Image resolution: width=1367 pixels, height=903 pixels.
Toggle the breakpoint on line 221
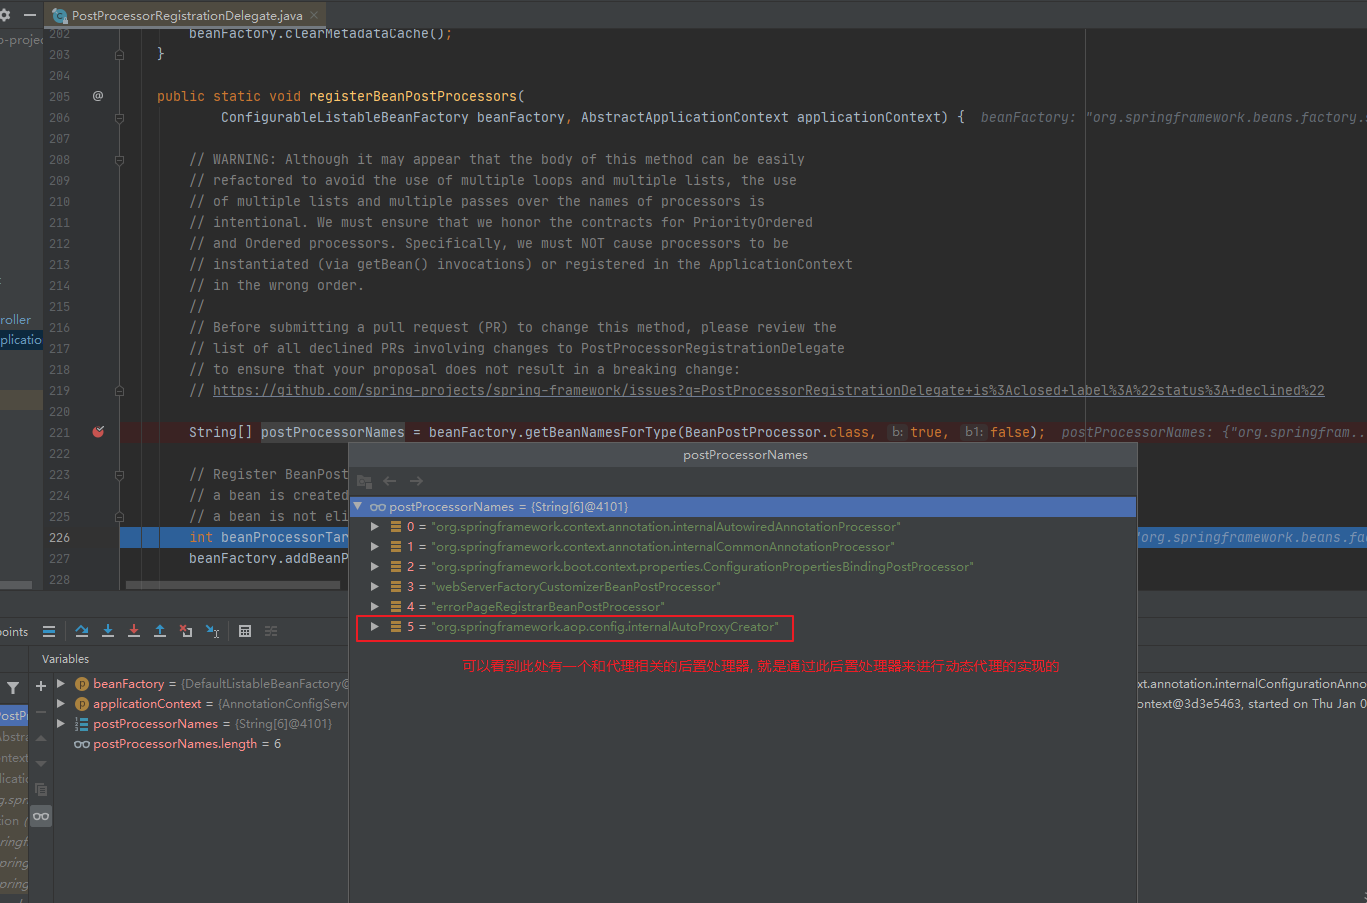pos(98,432)
